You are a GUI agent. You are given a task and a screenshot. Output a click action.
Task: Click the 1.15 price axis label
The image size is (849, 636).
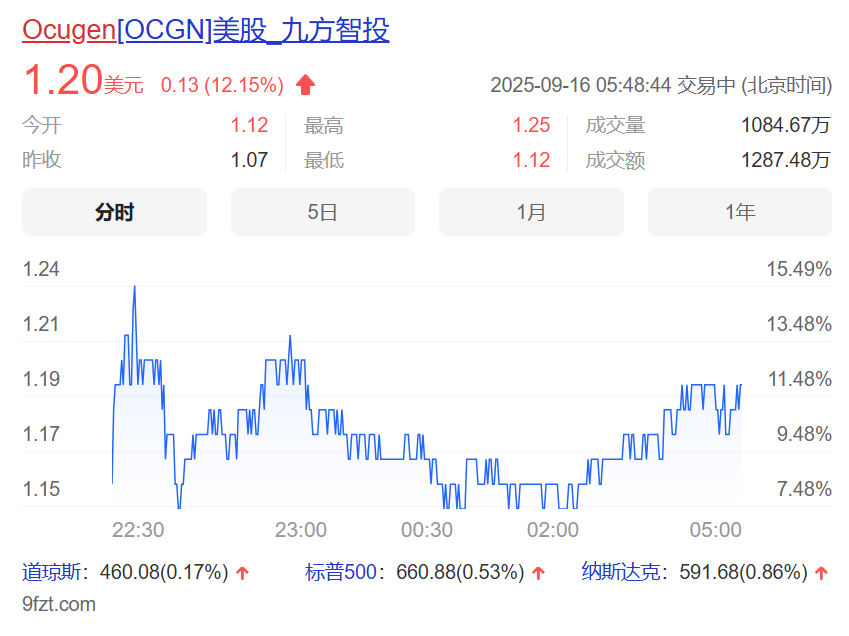click(41, 489)
